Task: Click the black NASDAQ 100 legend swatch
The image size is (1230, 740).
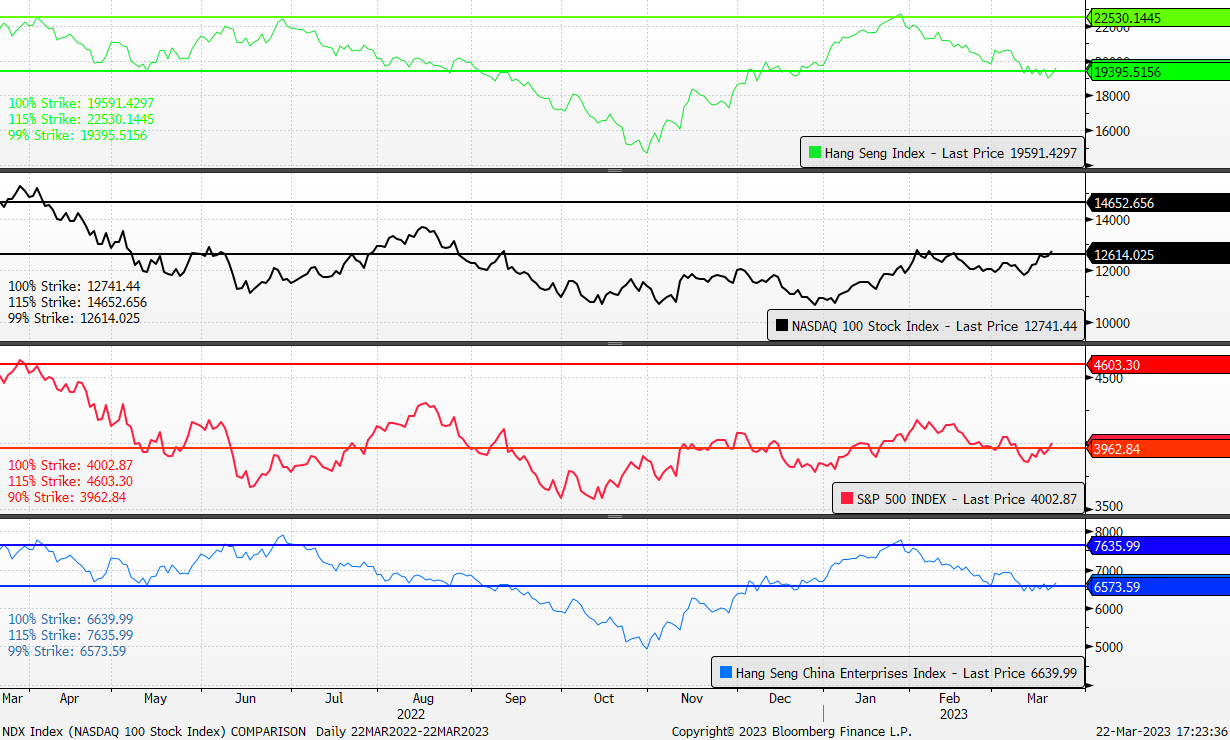Action: [x=782, y=325]
